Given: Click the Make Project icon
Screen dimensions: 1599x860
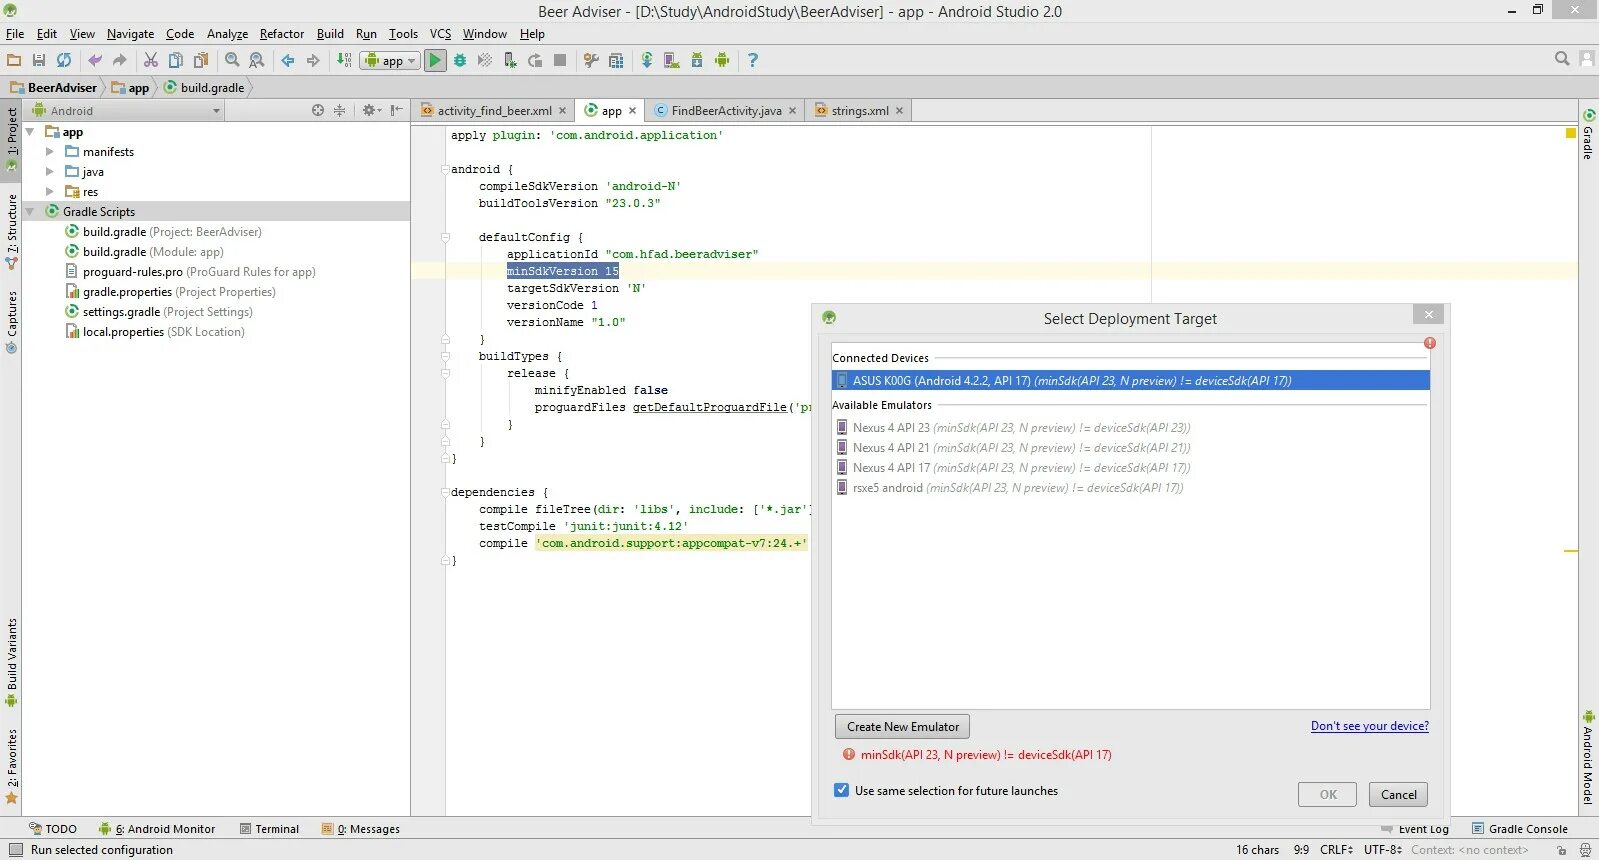Looking at the screenshot, I should click(344, 60).
